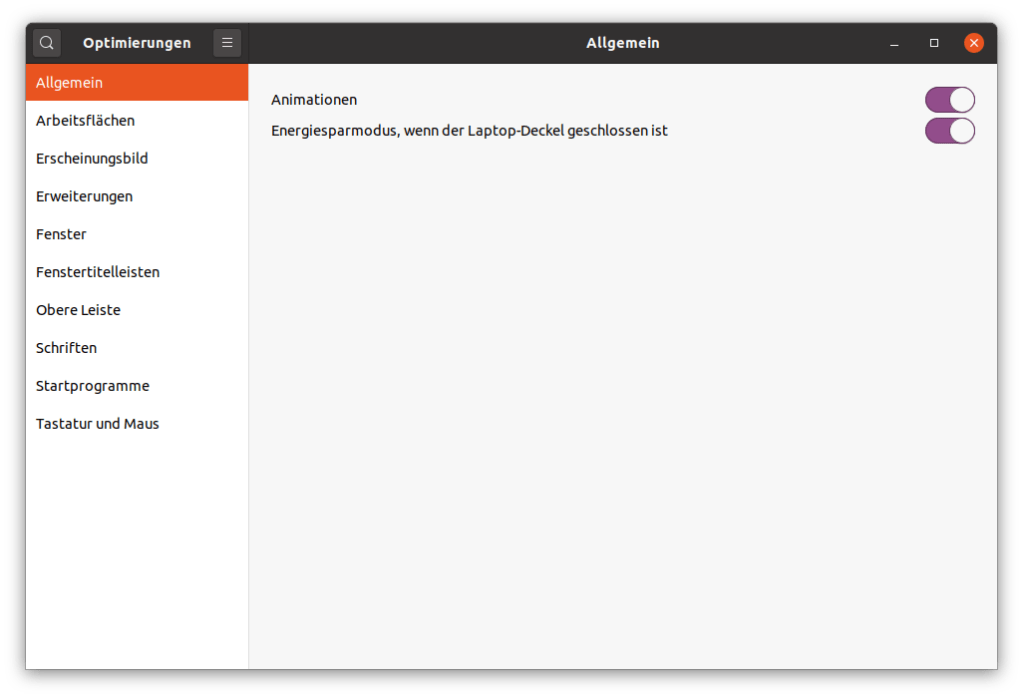Open the hamburger menu button

coord(227,43)
